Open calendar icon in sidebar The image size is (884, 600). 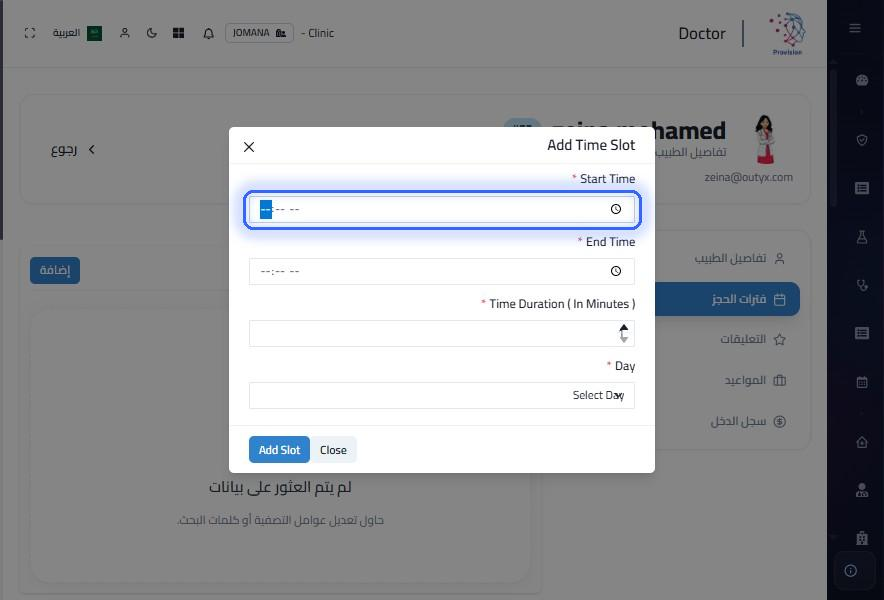tap(862, 382)
